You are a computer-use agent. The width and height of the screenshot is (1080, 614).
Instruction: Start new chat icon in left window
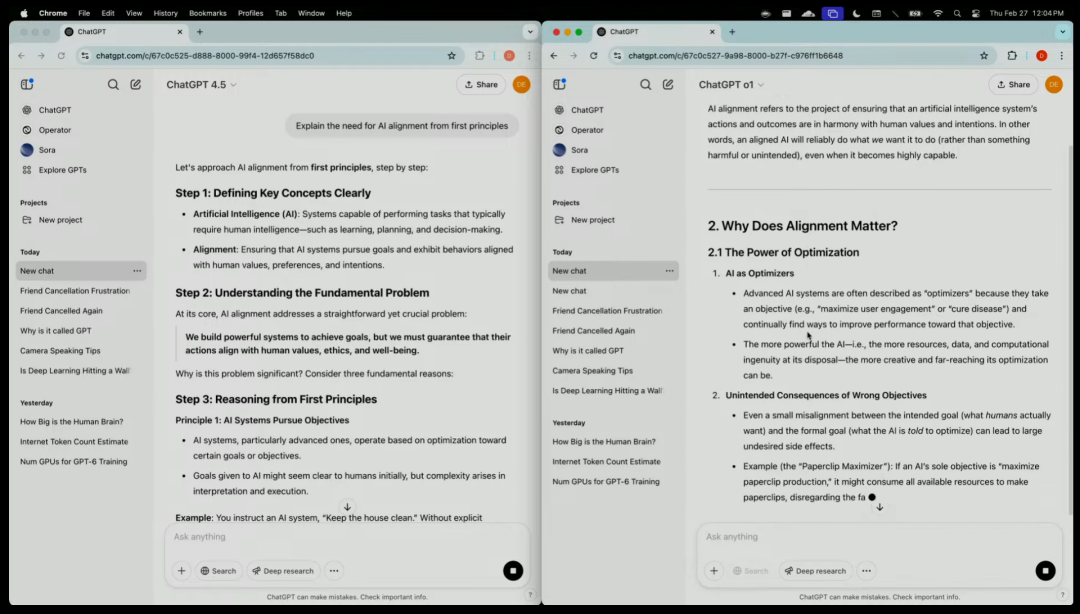136,84
